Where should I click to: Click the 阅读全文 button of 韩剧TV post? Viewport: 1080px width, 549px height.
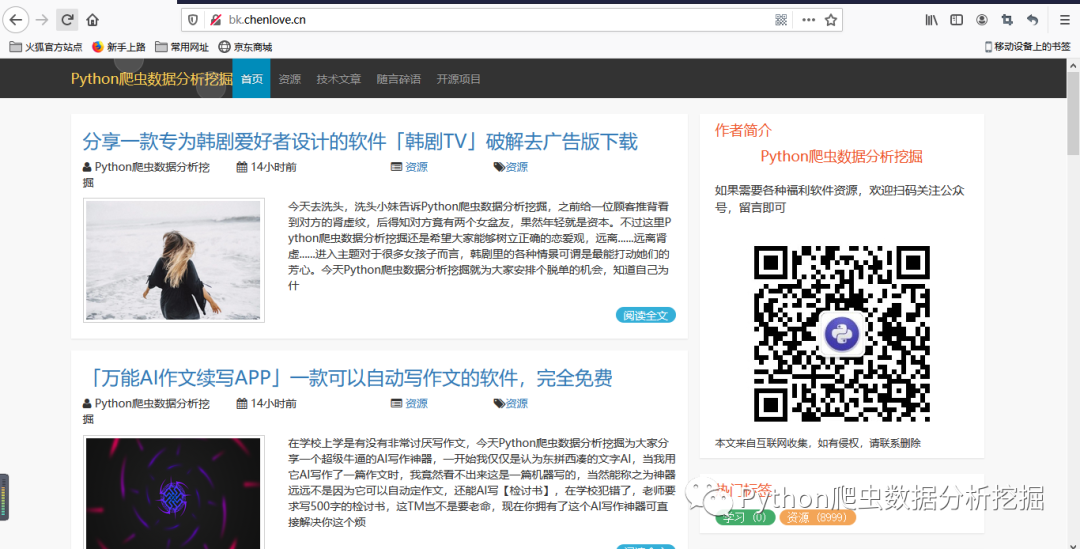(x=645, y=315)
